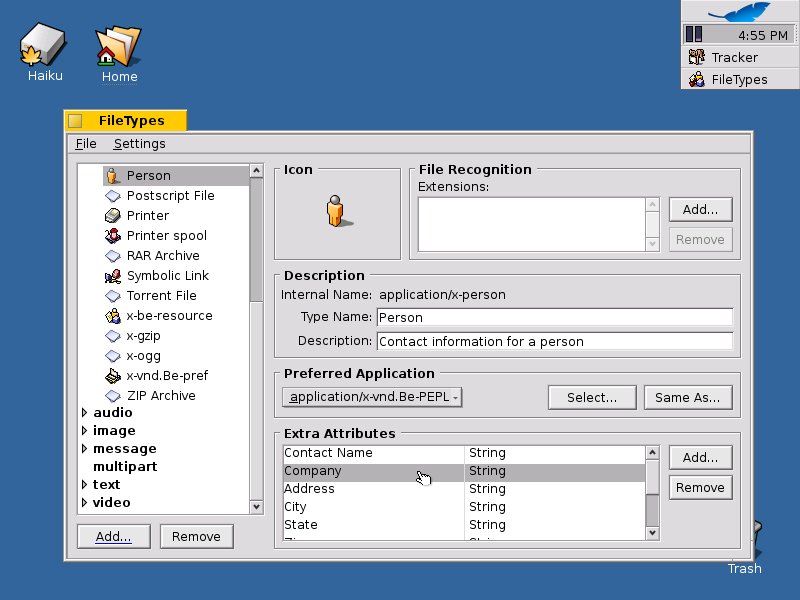This screenshot has width=800, height=600.
Task: Expand the video category
Action: (85, 502)
